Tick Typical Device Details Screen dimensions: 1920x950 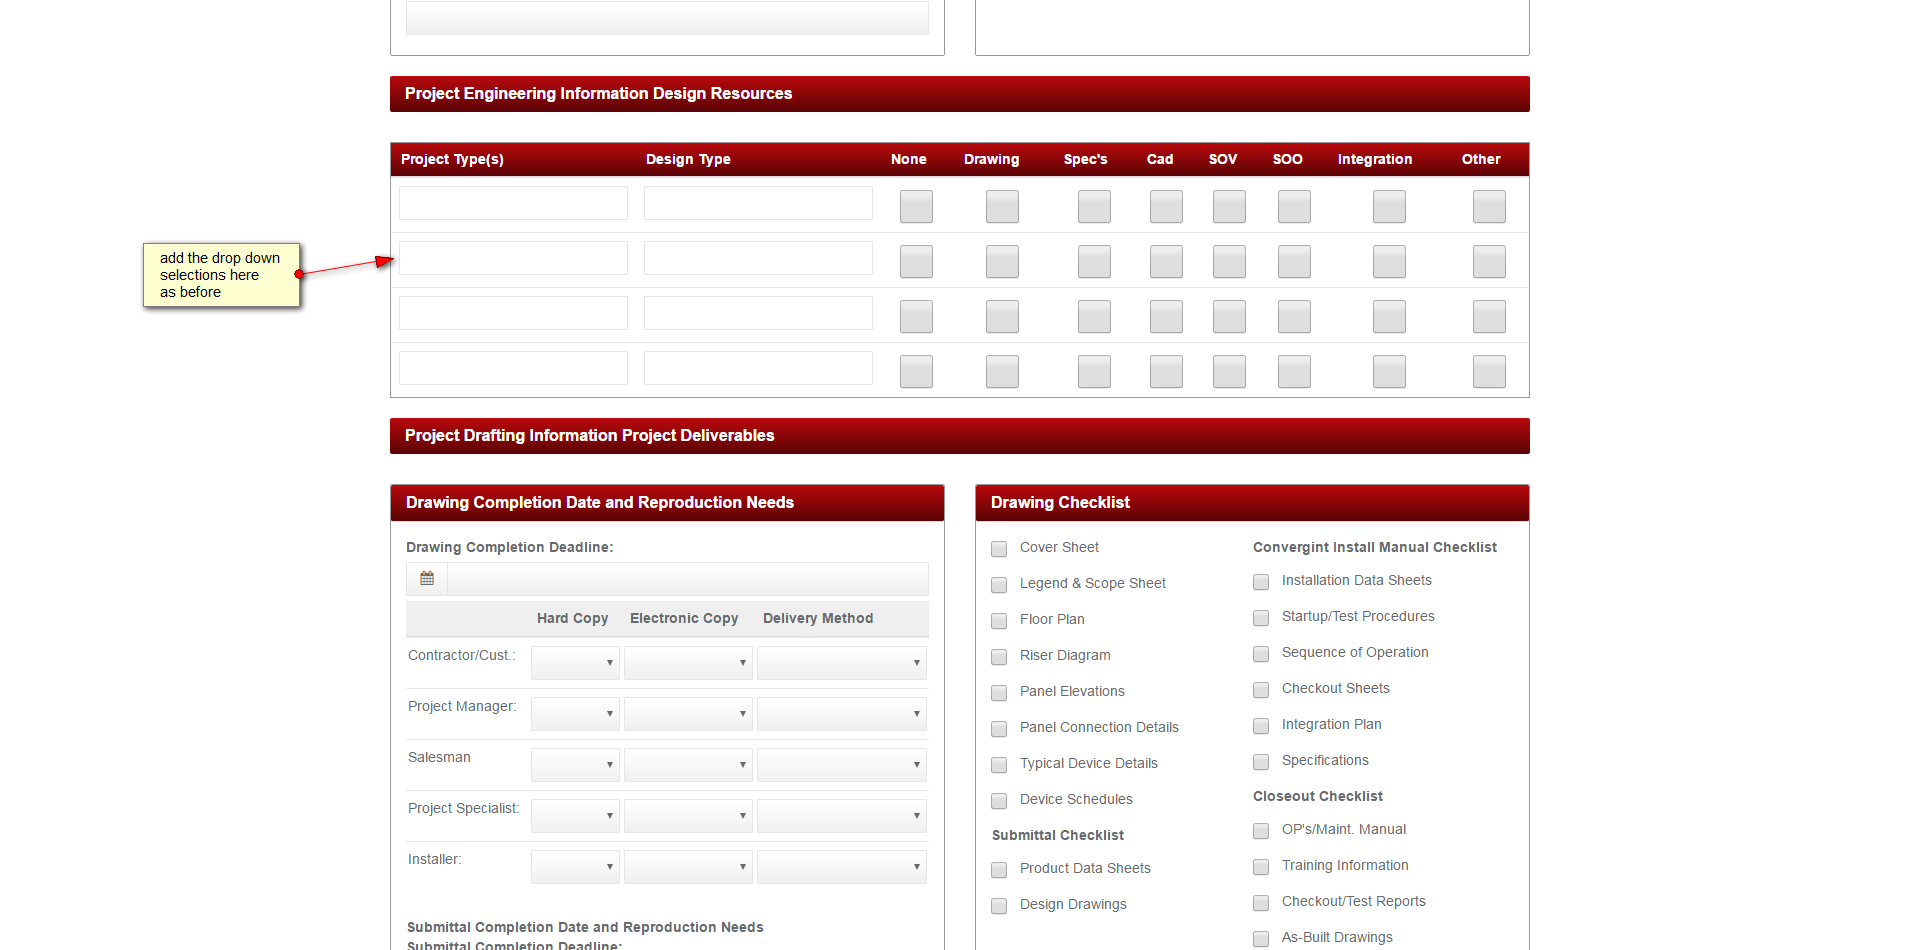click(x=999, y=765)
